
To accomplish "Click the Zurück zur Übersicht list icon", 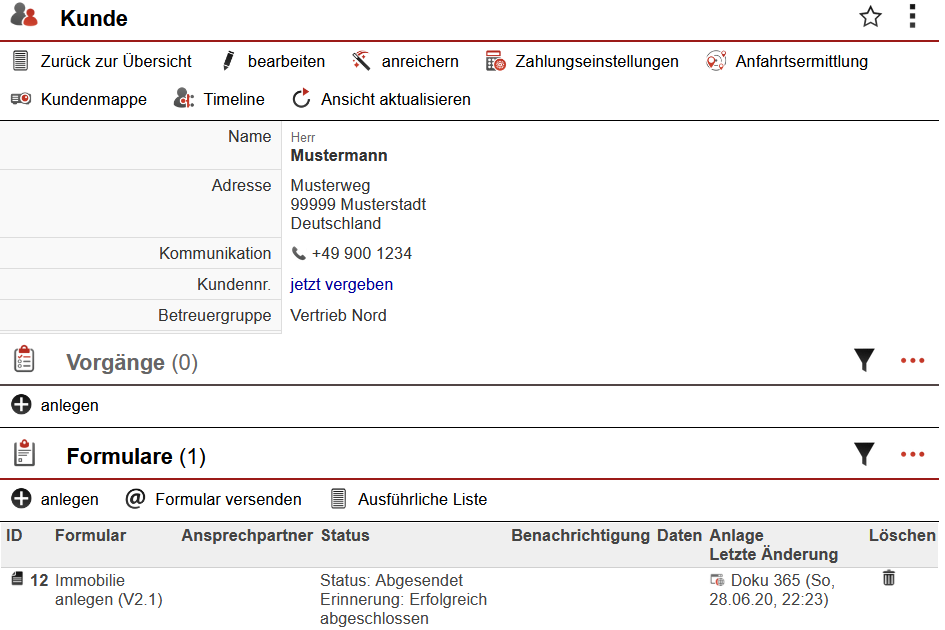I will pyautogui.click(x=20, y=61).
